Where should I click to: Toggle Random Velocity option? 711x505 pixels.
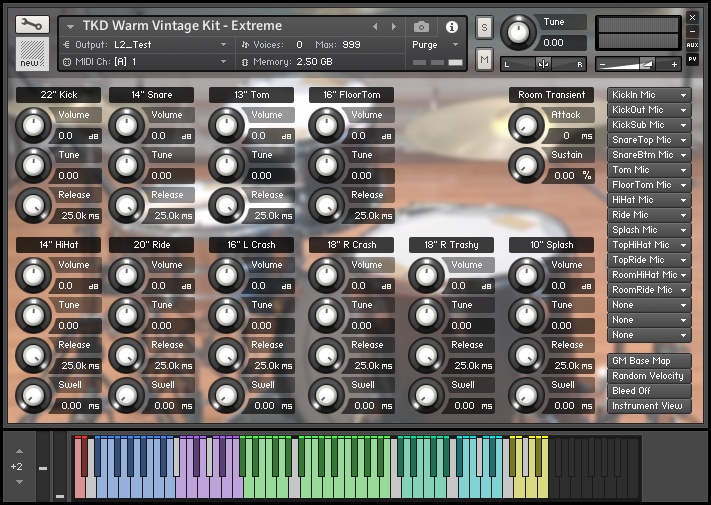pyautogui.click(x=649, y=376)
